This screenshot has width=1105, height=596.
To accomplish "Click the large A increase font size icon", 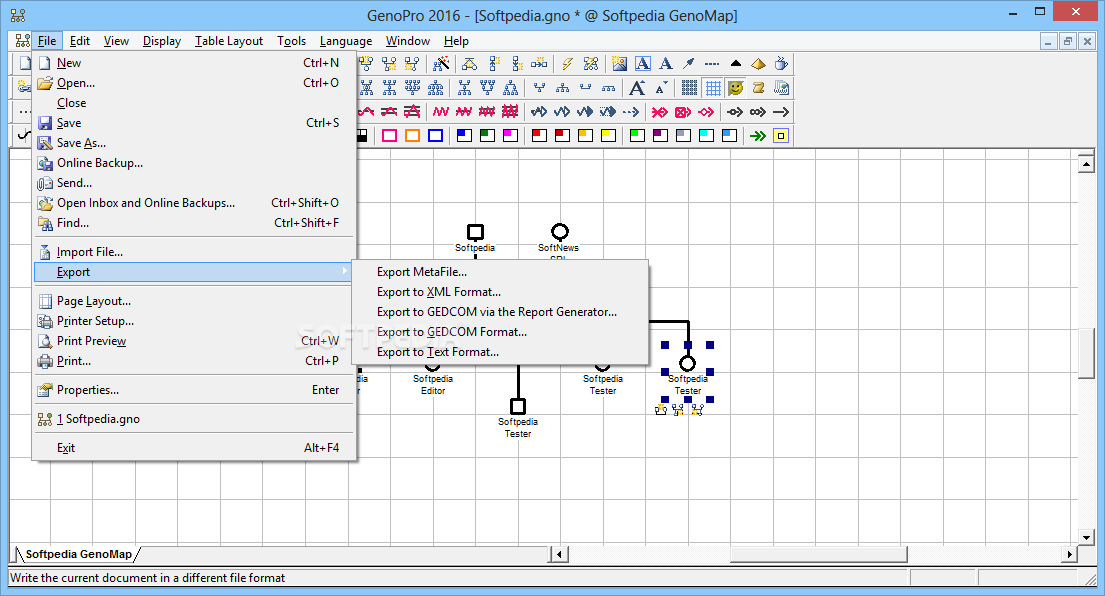I will pyautogui.click(x=637, y=88).
